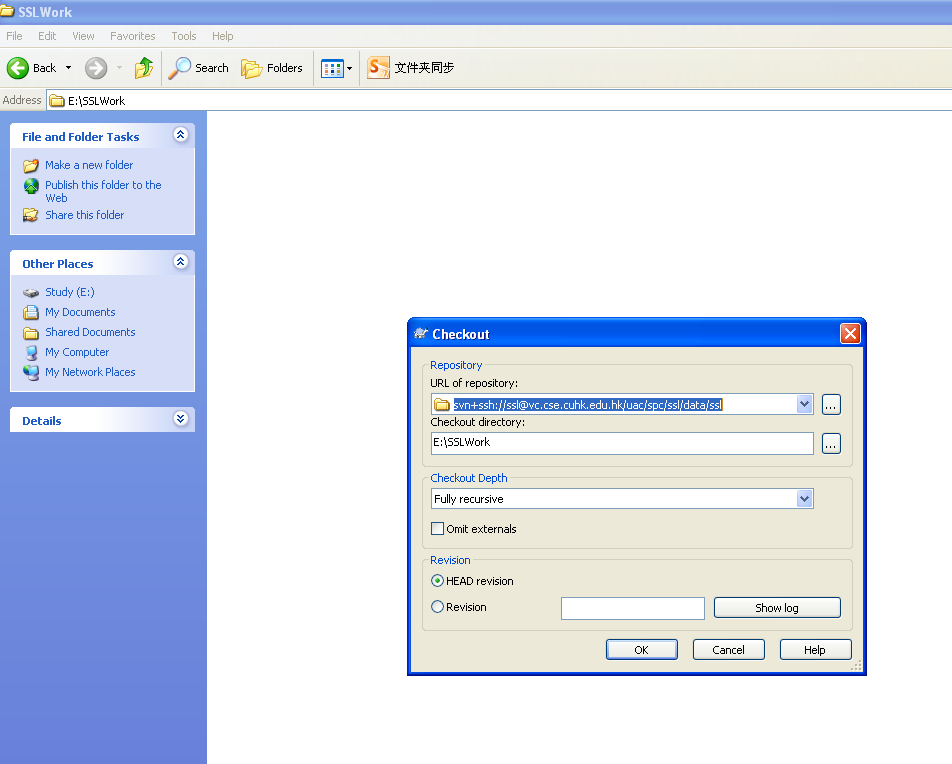Open Shared Documents link

coord(90,332)
